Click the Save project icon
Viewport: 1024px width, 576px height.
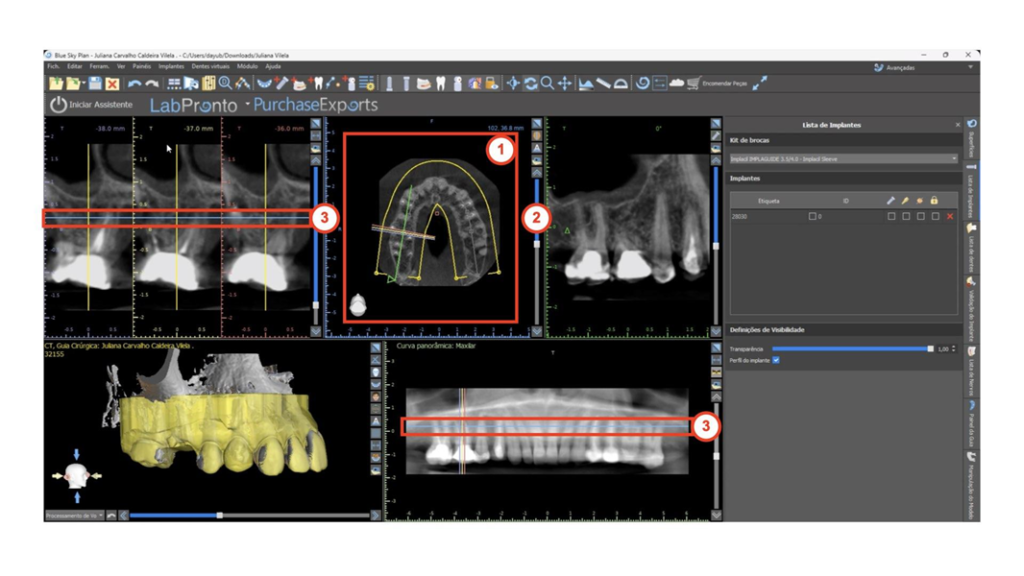pos(95,85)
